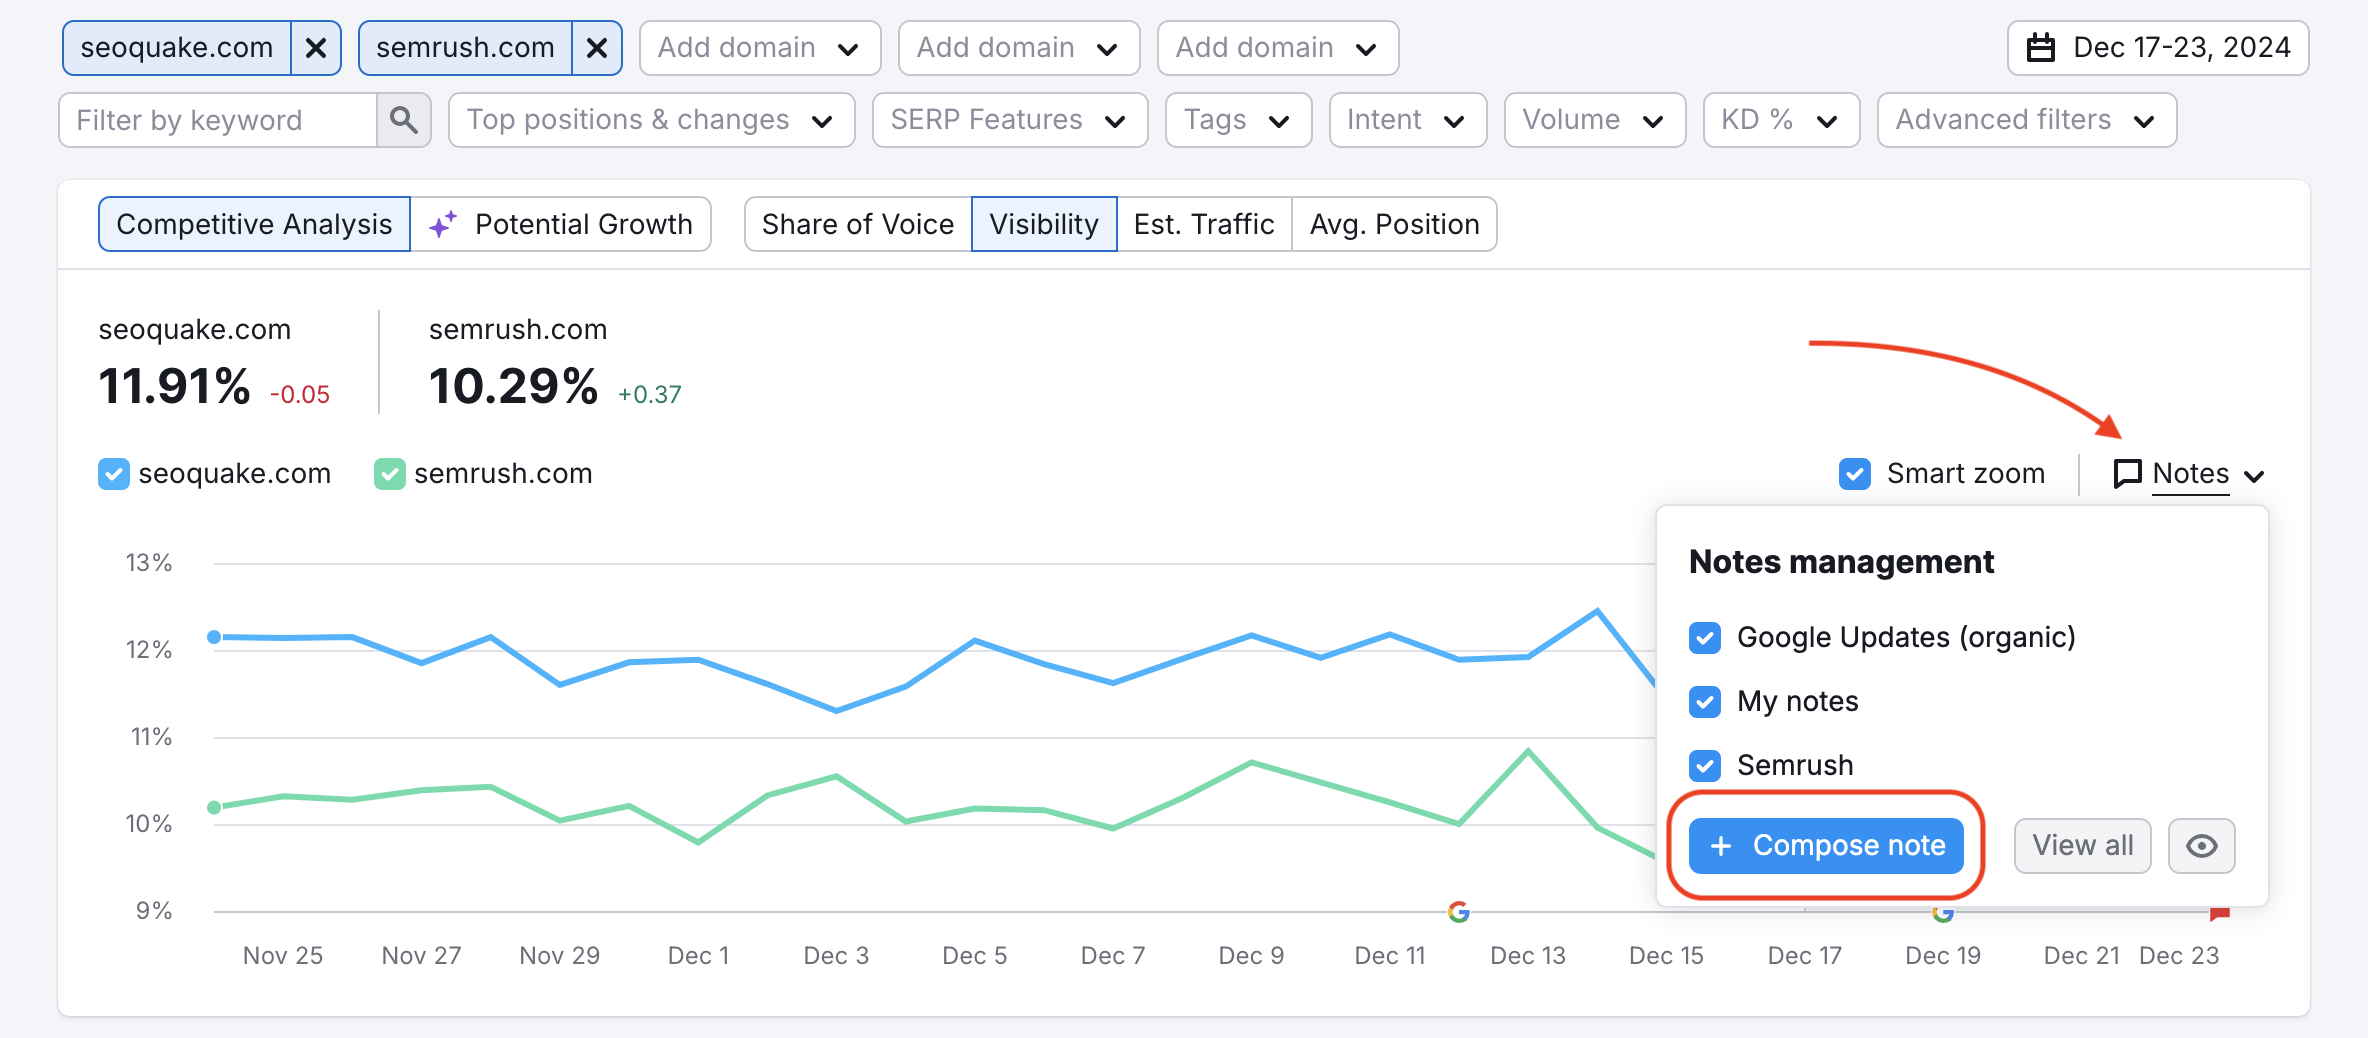Click the View all button

[2082, 845]
